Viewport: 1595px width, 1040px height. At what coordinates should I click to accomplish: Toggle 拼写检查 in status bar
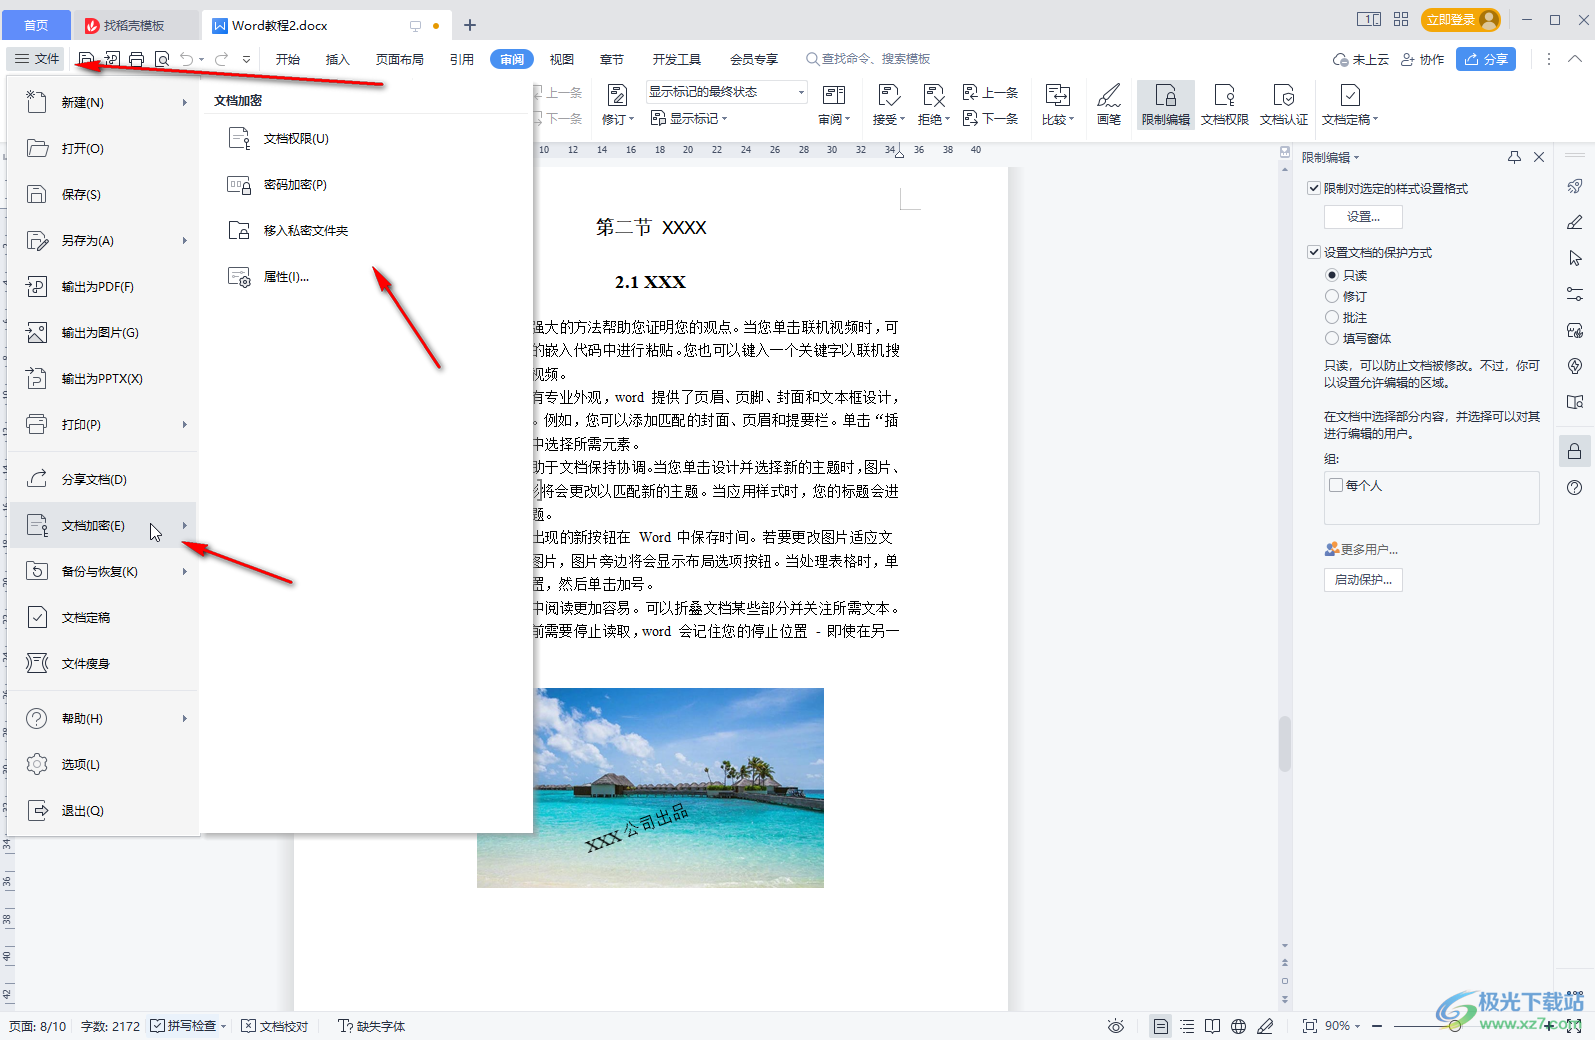[x=184, y=1026]
